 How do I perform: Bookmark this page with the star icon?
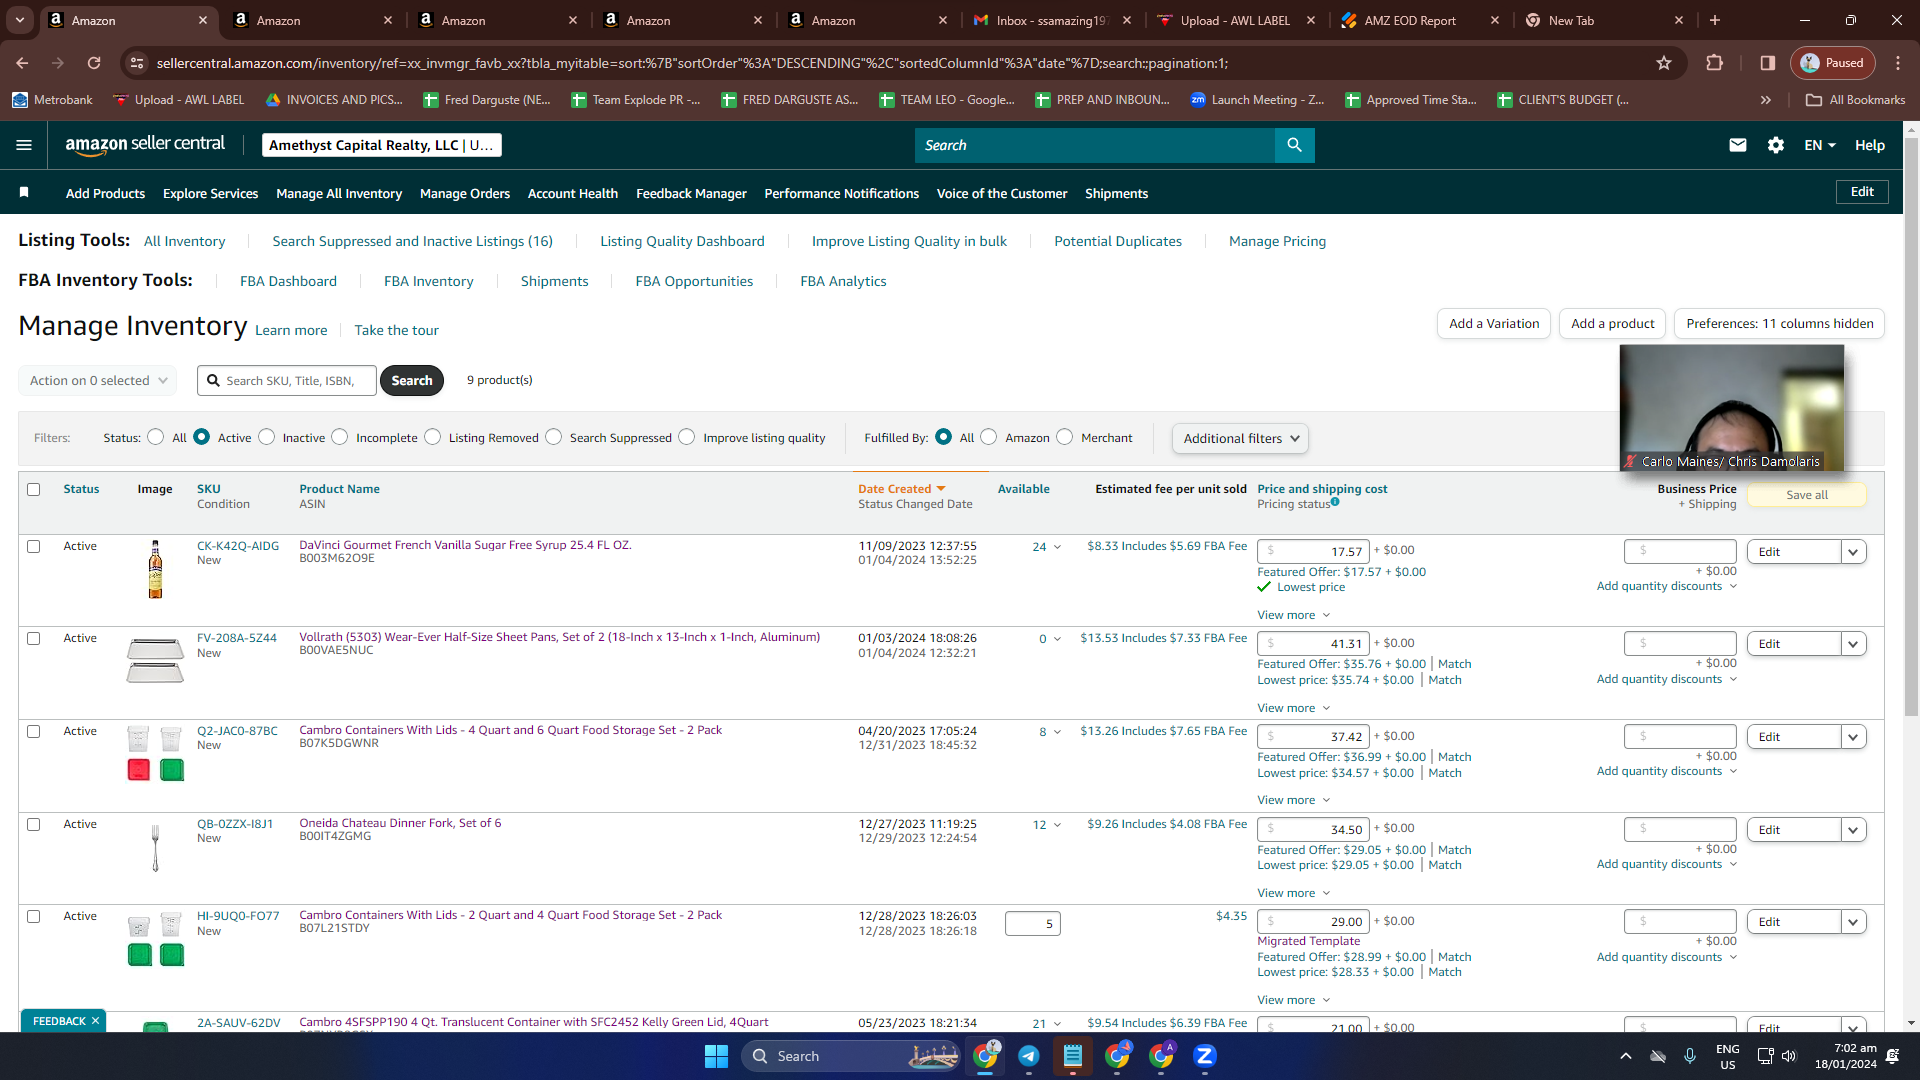pyautogui.click(x=1664, y=63)
